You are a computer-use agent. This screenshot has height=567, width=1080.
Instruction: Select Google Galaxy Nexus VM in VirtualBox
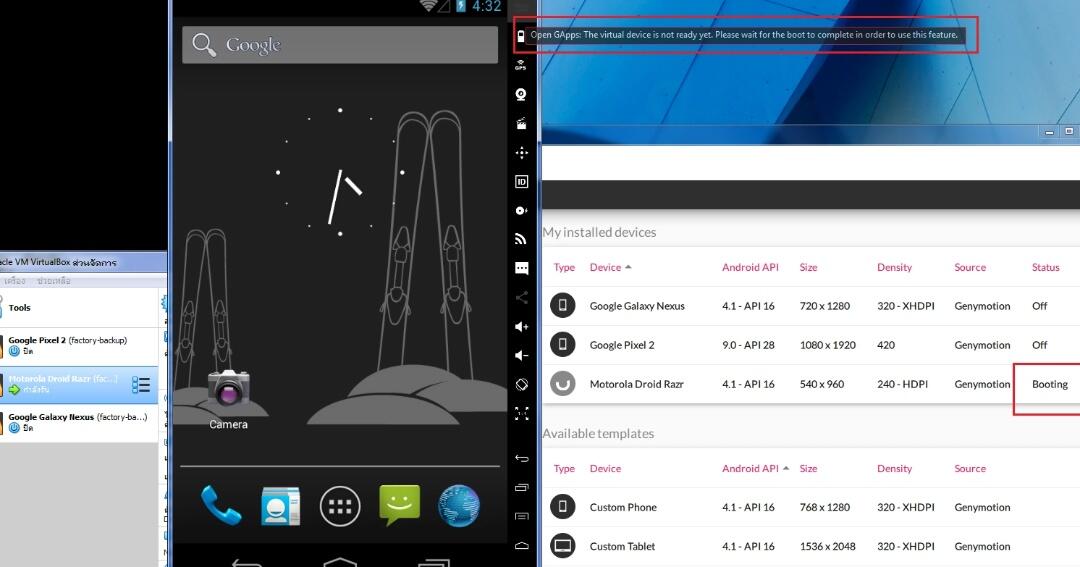79,422
